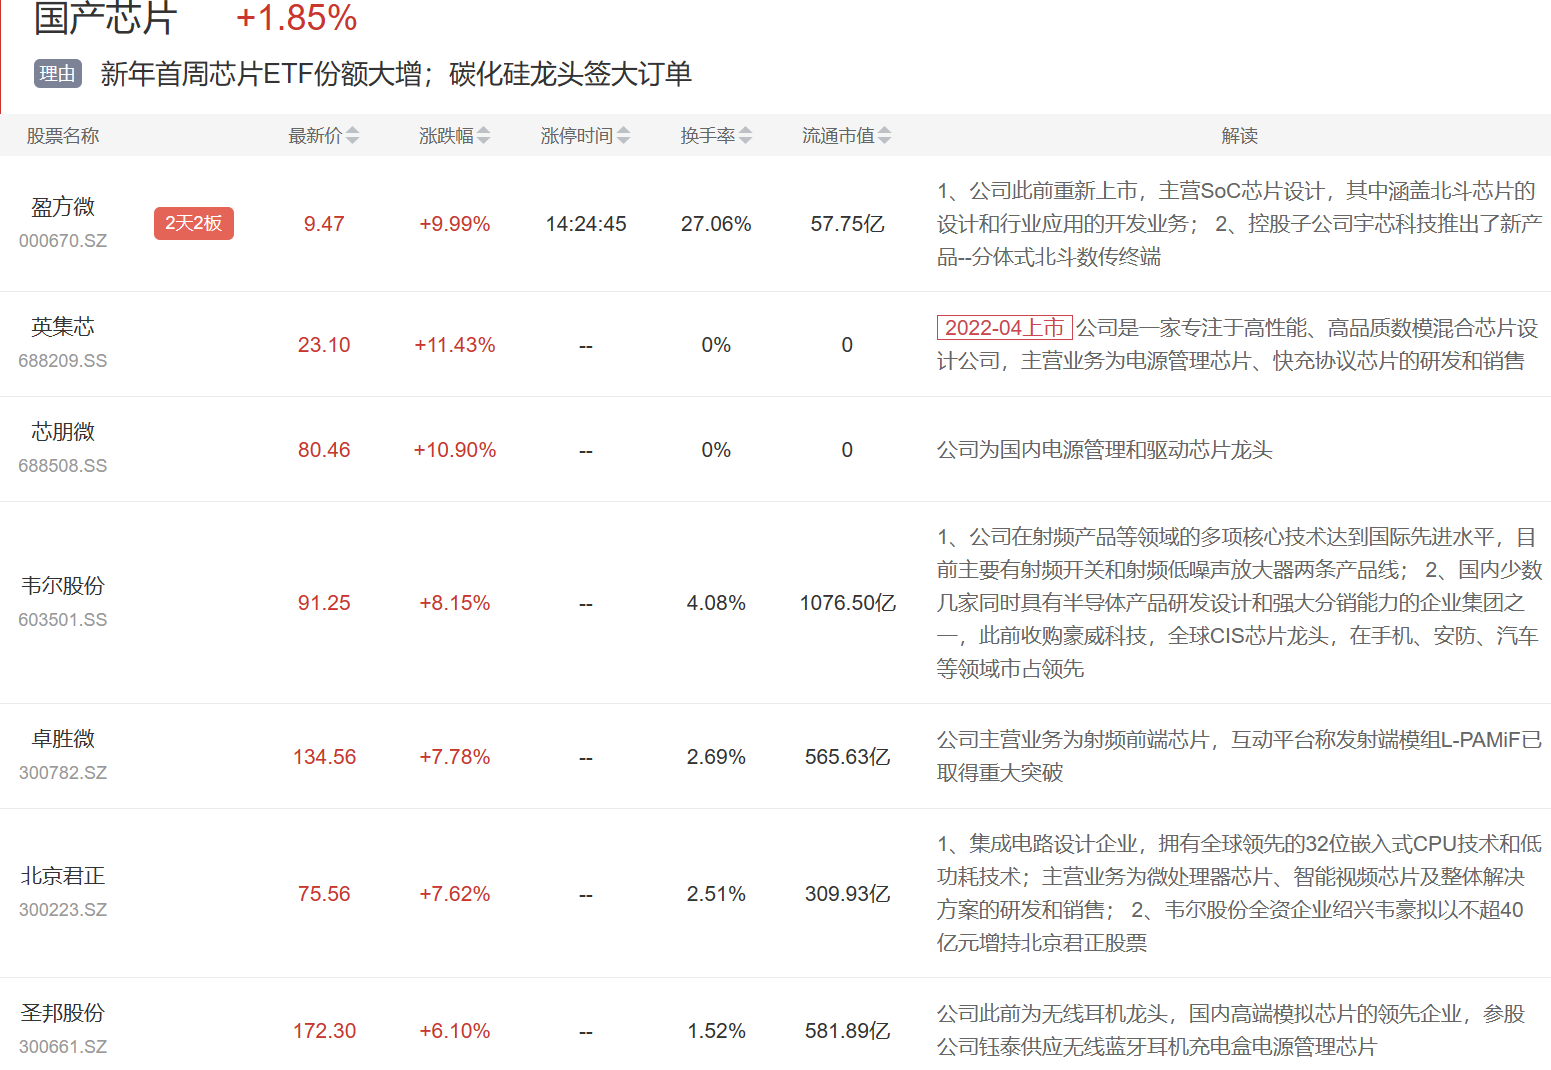The height and width of the screenshot is (1070, 1551).
Task: Click 最新价 column header text
Action: 315,136
